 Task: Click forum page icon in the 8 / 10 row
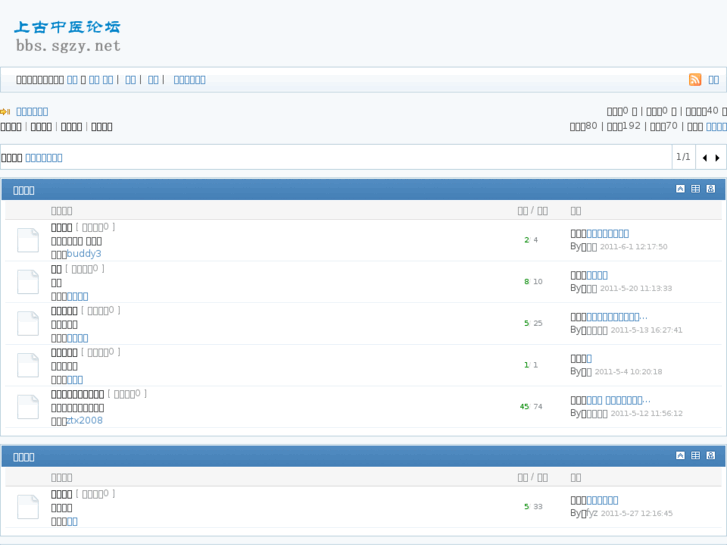click(x=28, y=282)
